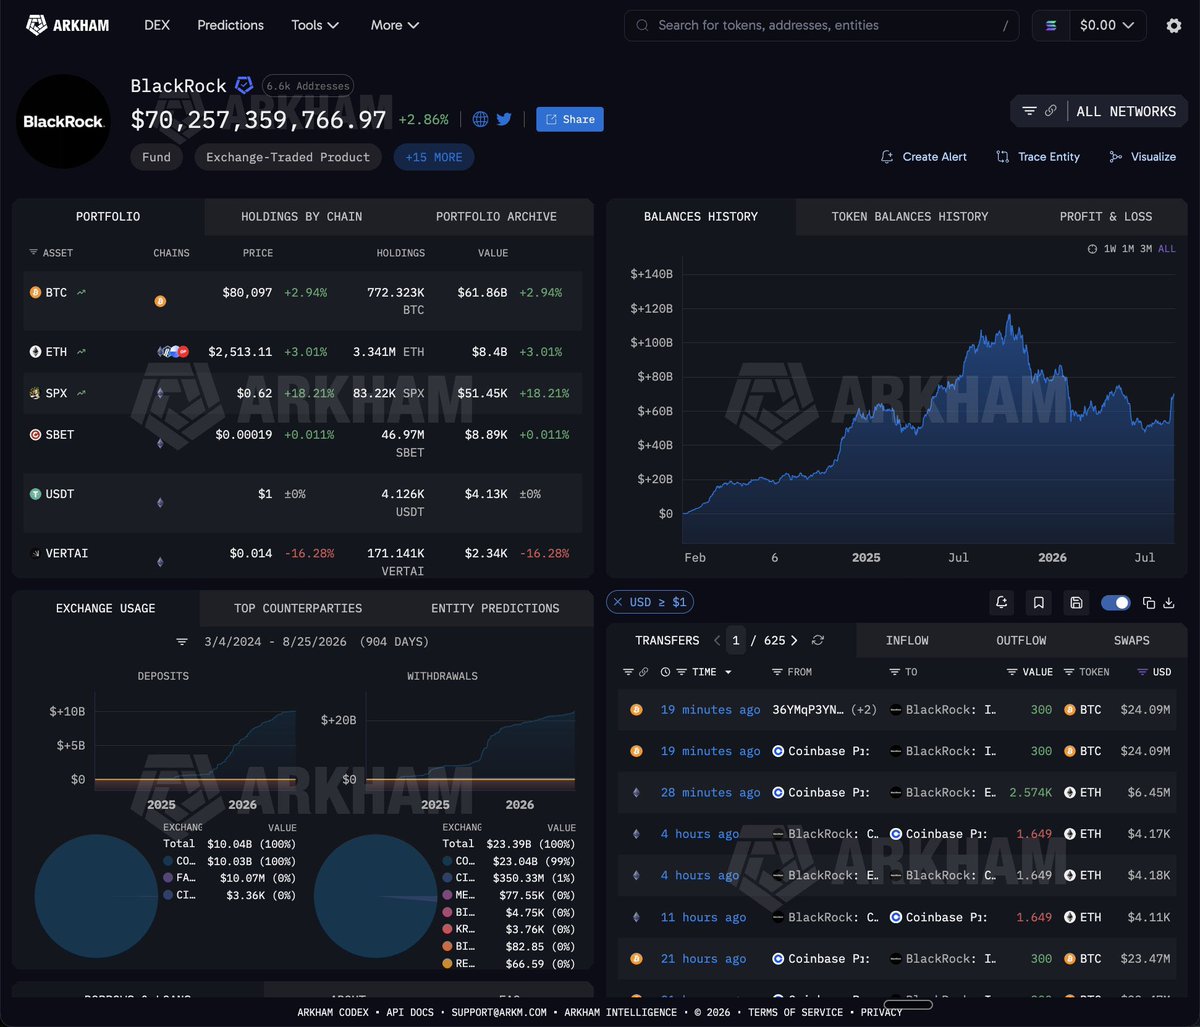Open the settings gear icon

click(x=1174, y=26)
